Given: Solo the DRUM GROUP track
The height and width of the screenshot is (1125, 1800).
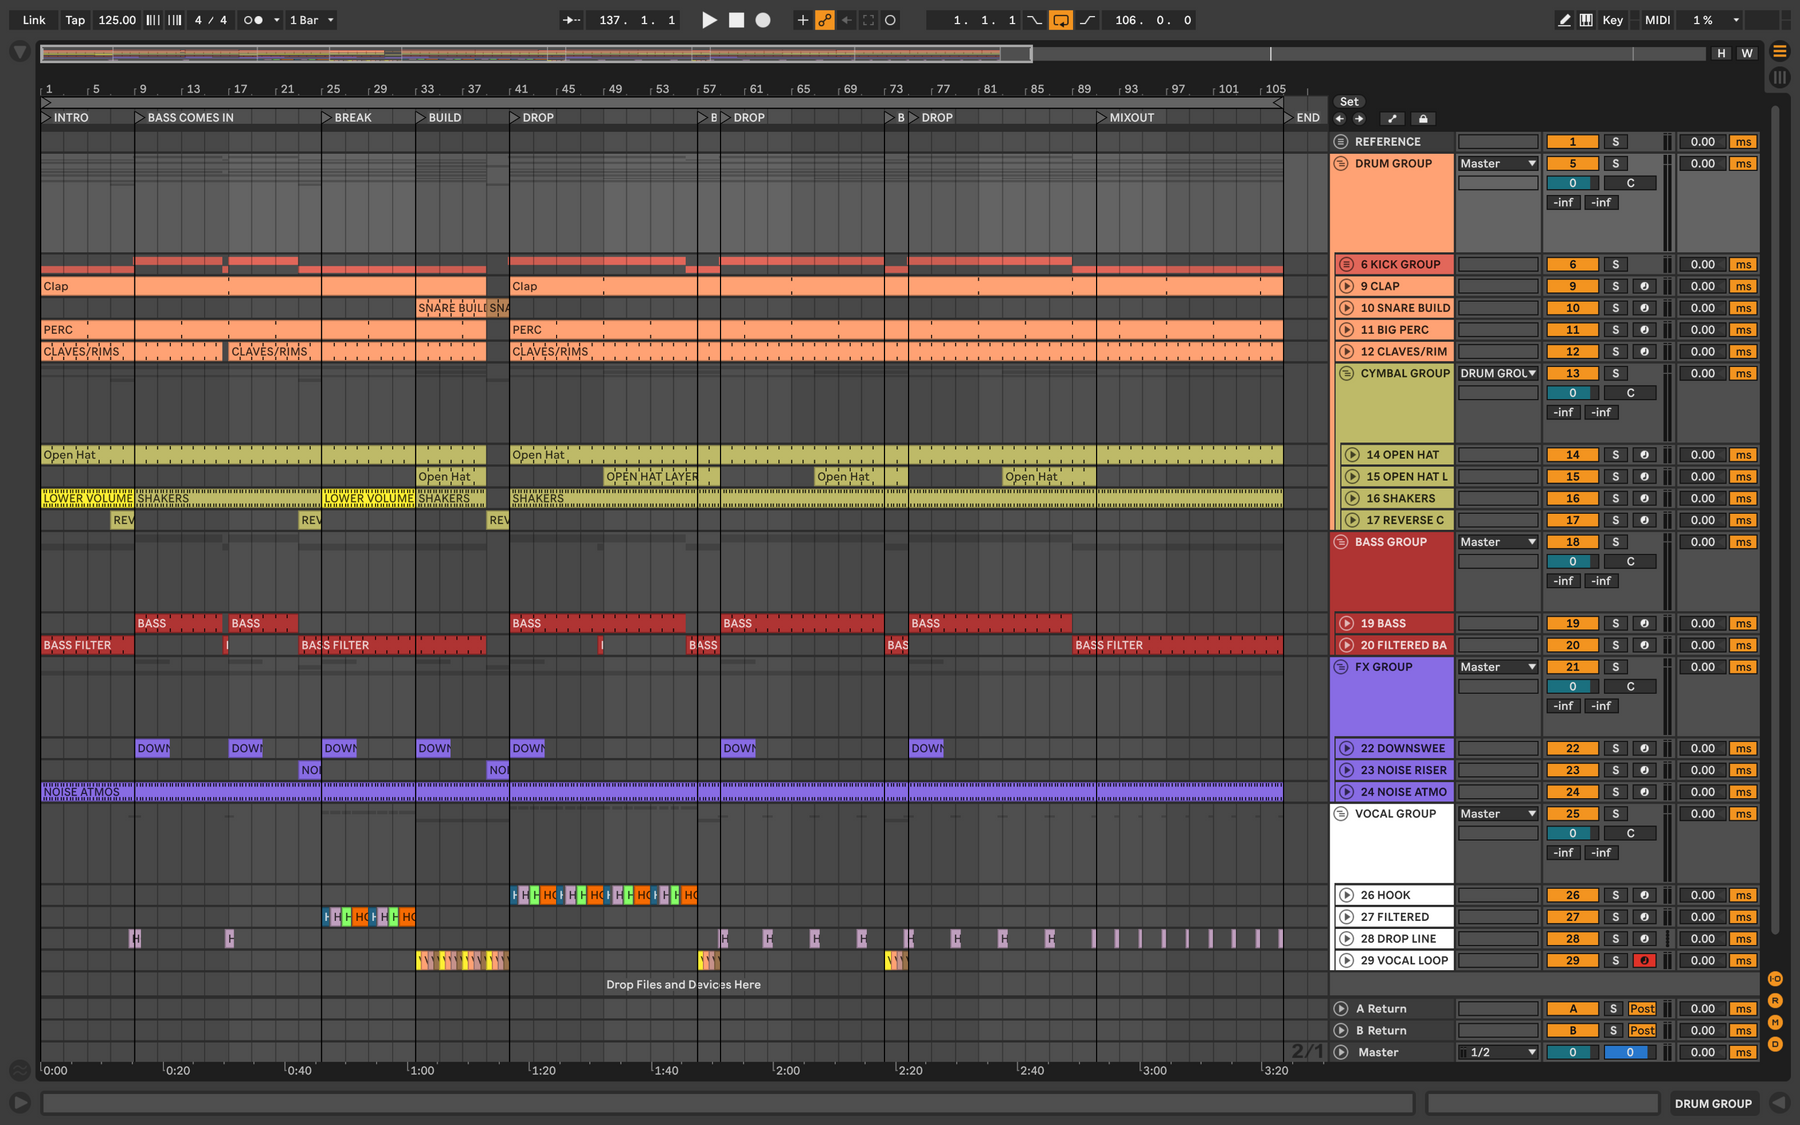Looking at the screenshot, I should 1615,164.
